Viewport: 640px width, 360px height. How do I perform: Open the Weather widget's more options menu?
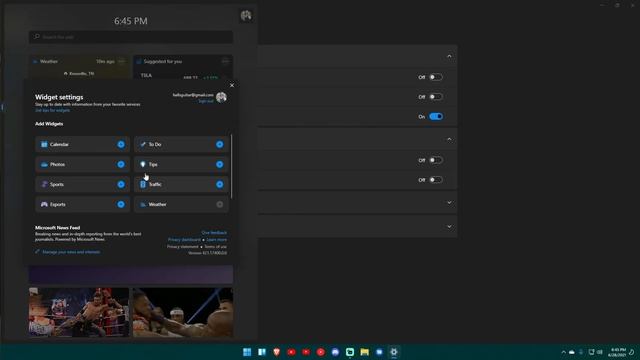[122, 61]
